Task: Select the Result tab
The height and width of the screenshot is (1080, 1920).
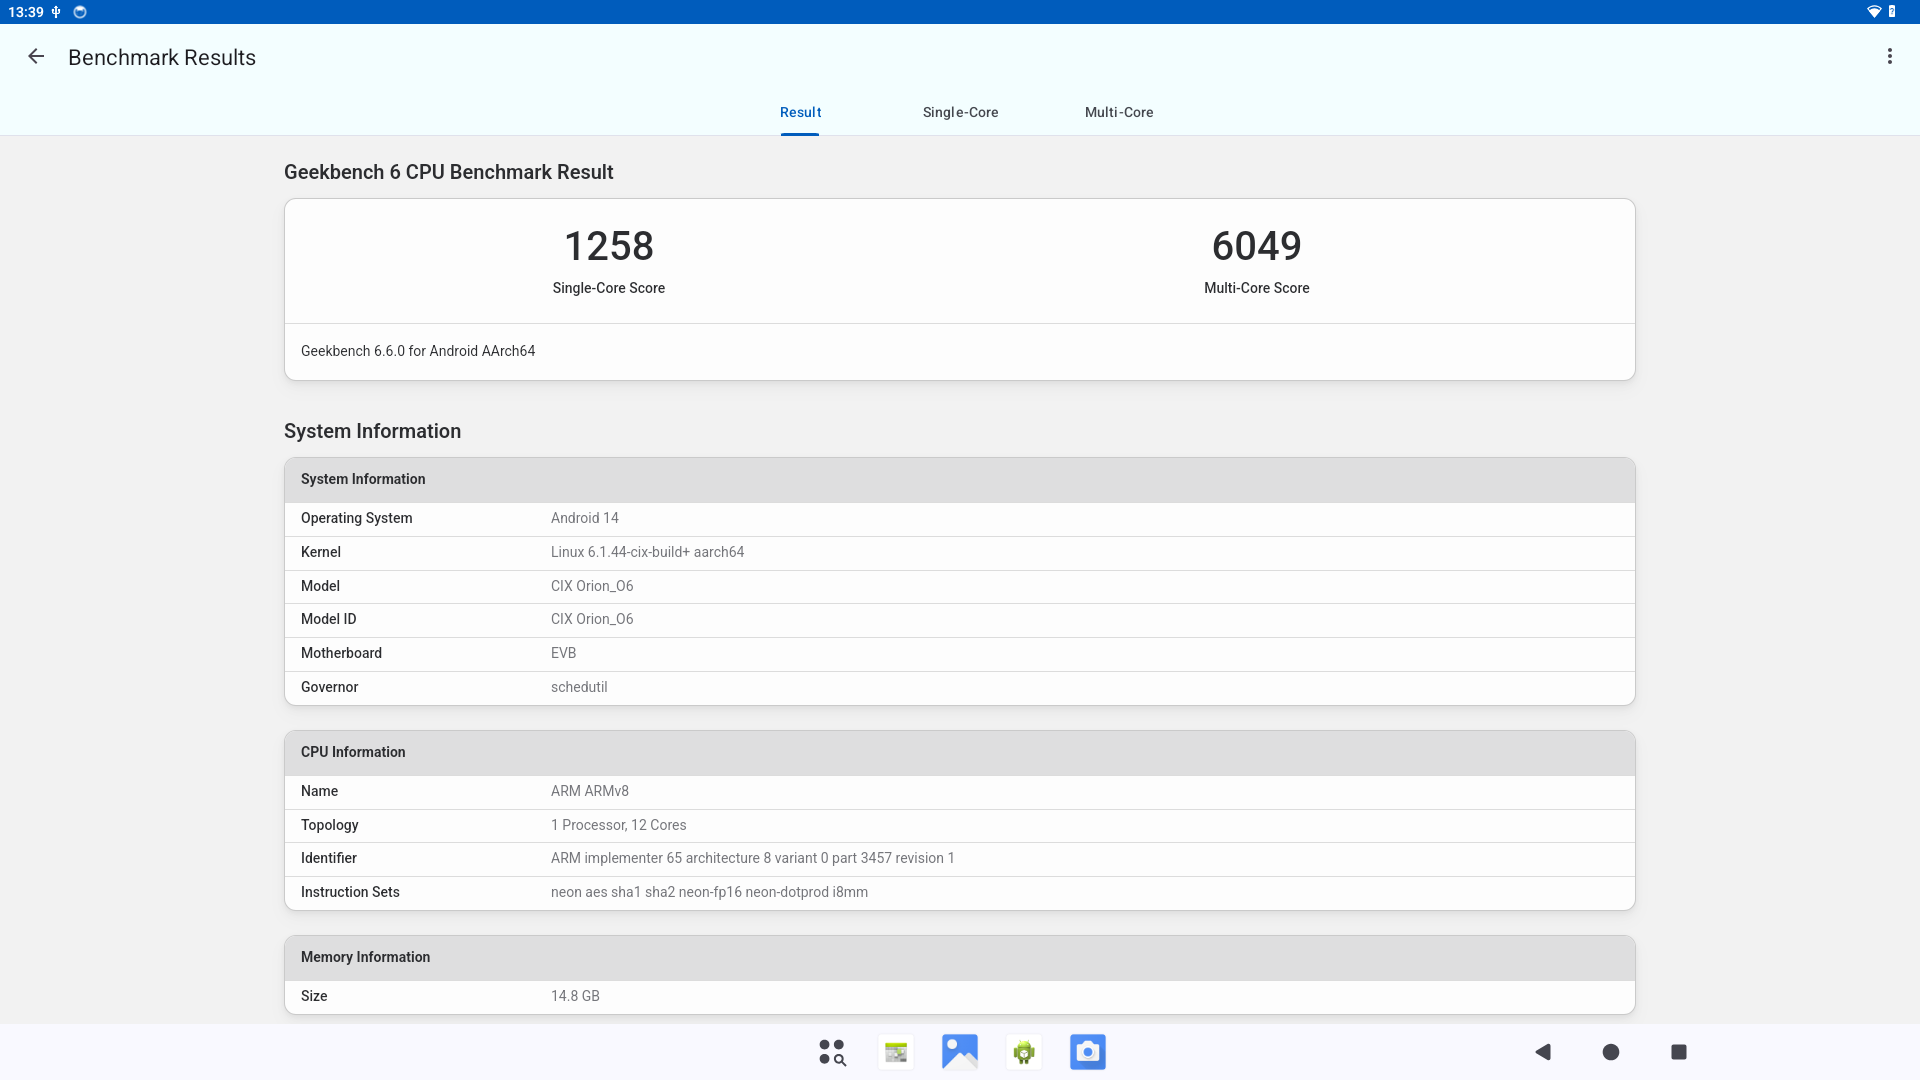Action: click(800, 112)
